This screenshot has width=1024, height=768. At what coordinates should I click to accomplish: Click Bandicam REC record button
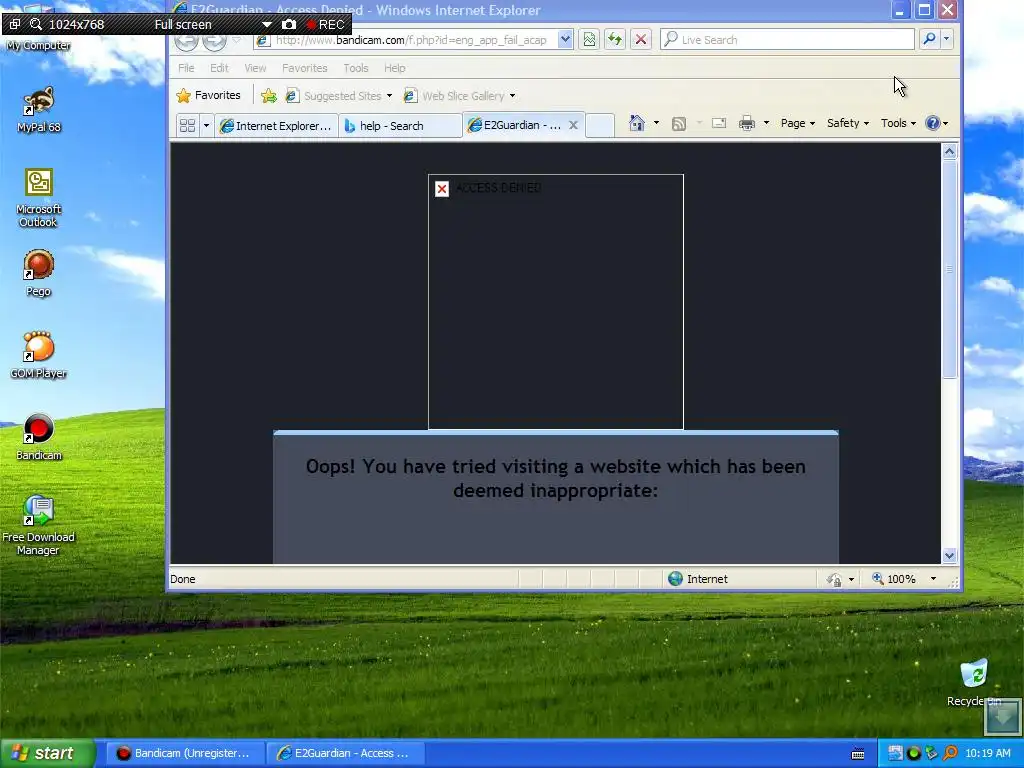pyautogui.click(x=325, y=25)
